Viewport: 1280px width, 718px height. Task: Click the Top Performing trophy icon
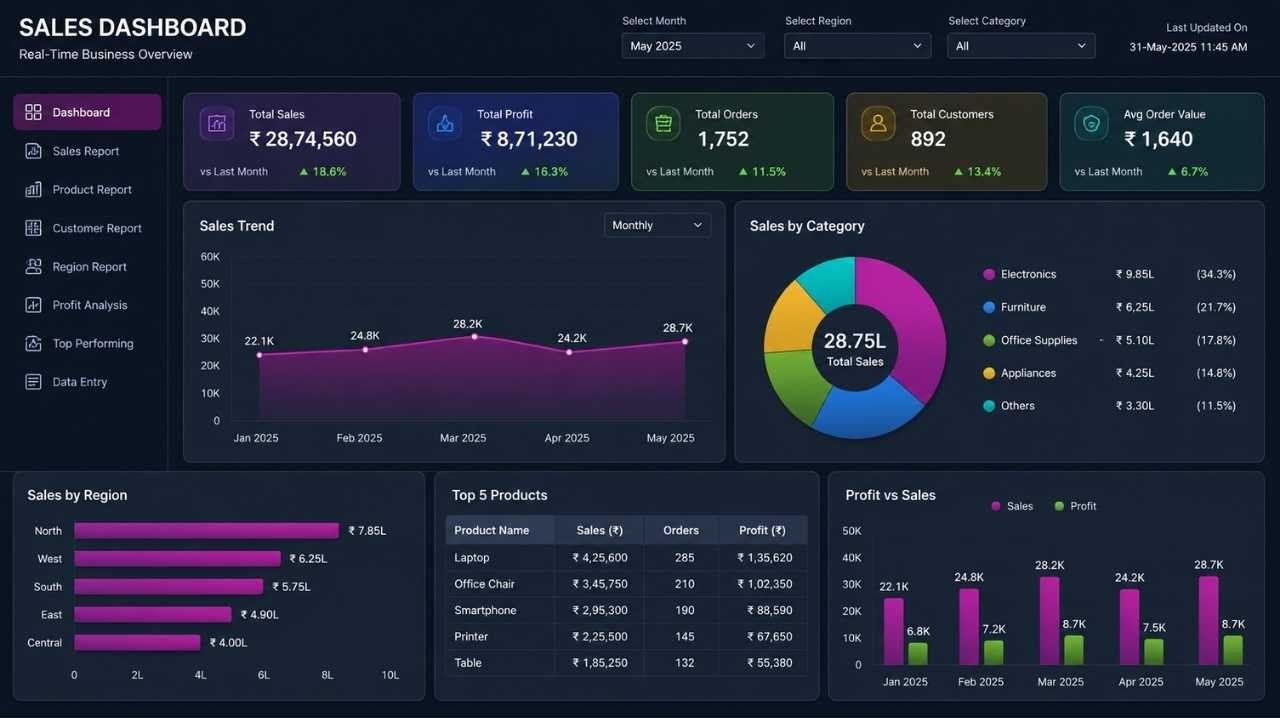tap(33, 343)
